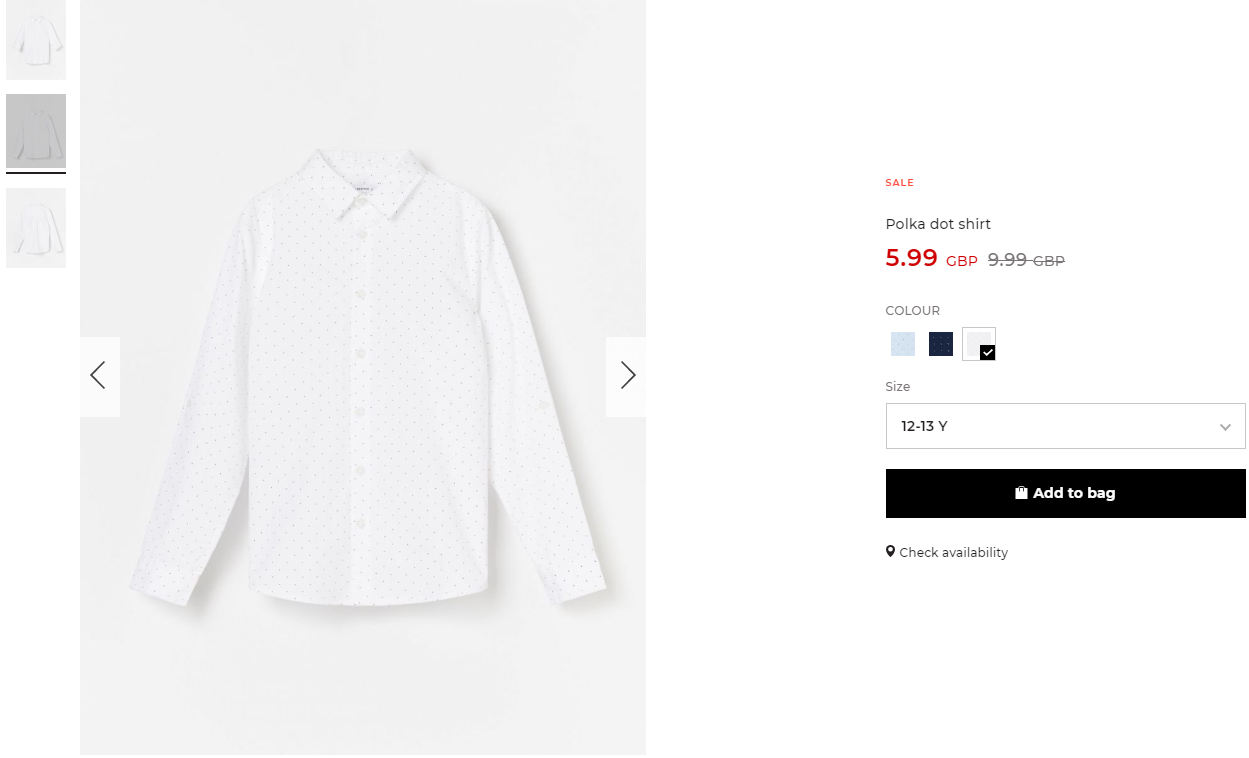Click the location pin icon beside Check availability

click(890, 551)
